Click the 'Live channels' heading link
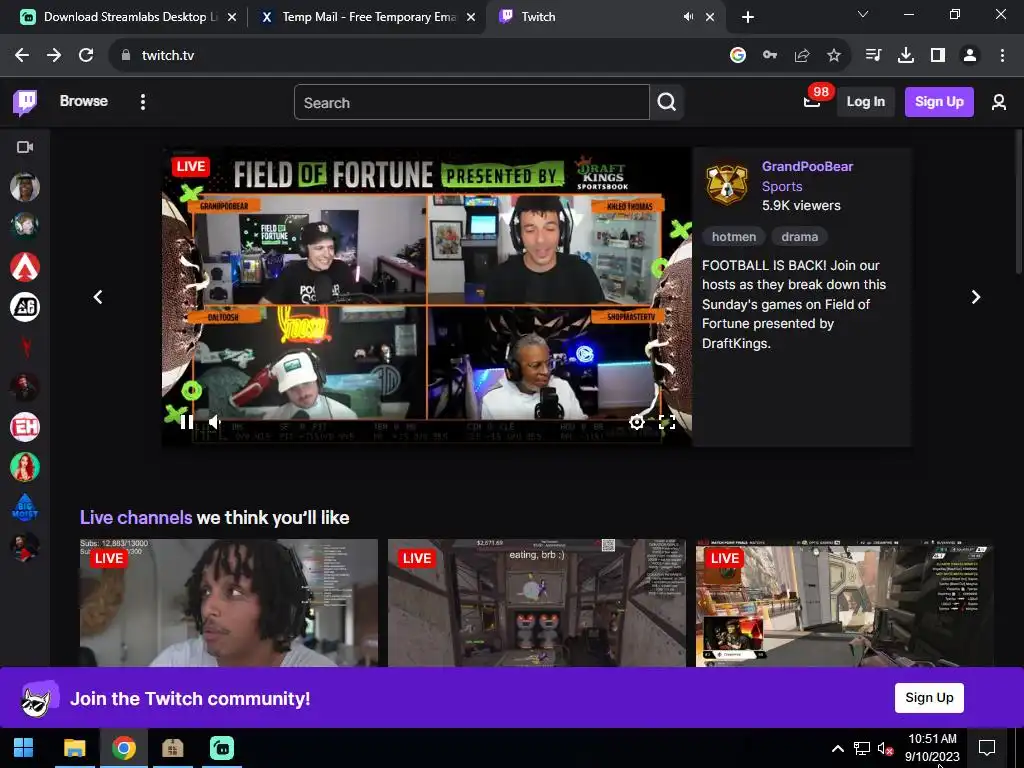 pyautogui.click(x=136, y=518)
